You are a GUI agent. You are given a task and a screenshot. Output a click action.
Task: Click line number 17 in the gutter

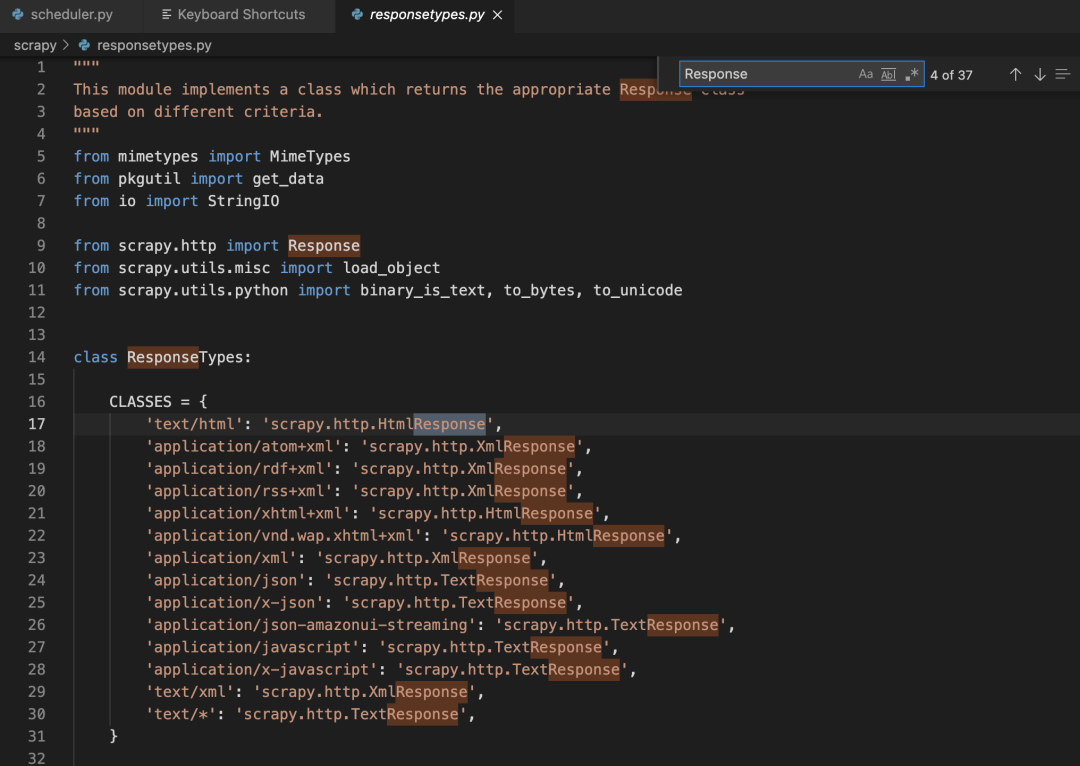(x=37, y=424)
